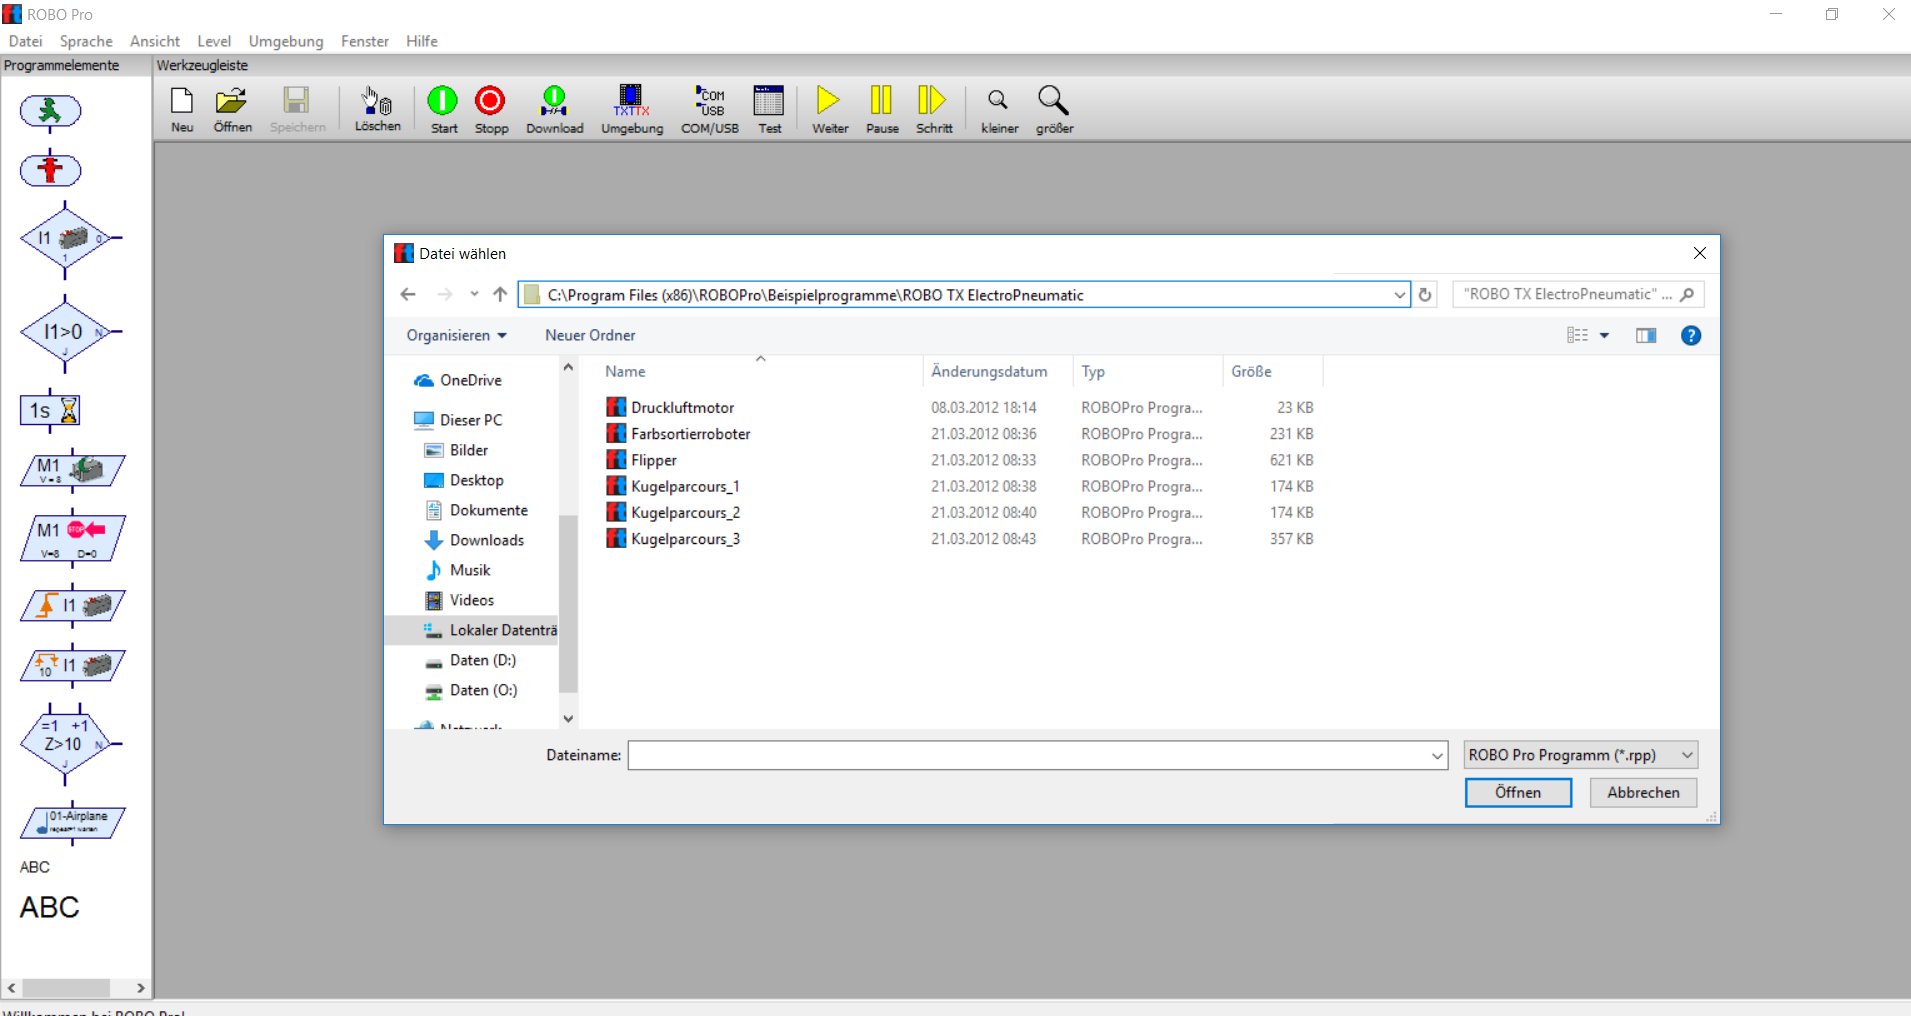Select the wait for input I1 element
Screen dimensions: 1911x1016
[72, 606]
